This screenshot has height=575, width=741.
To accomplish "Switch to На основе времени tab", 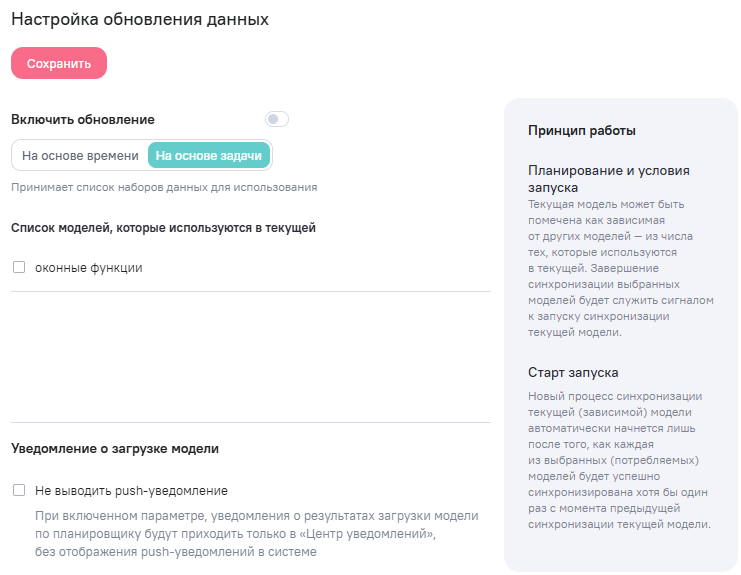I will coord(80,156).
